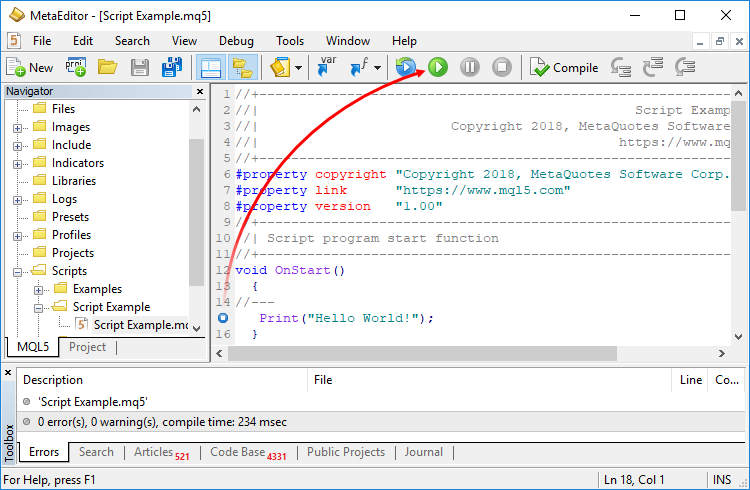Open a file with the folder icon
Screen dimensions: 750x490
pyautogui.click(x=108, y=67)
